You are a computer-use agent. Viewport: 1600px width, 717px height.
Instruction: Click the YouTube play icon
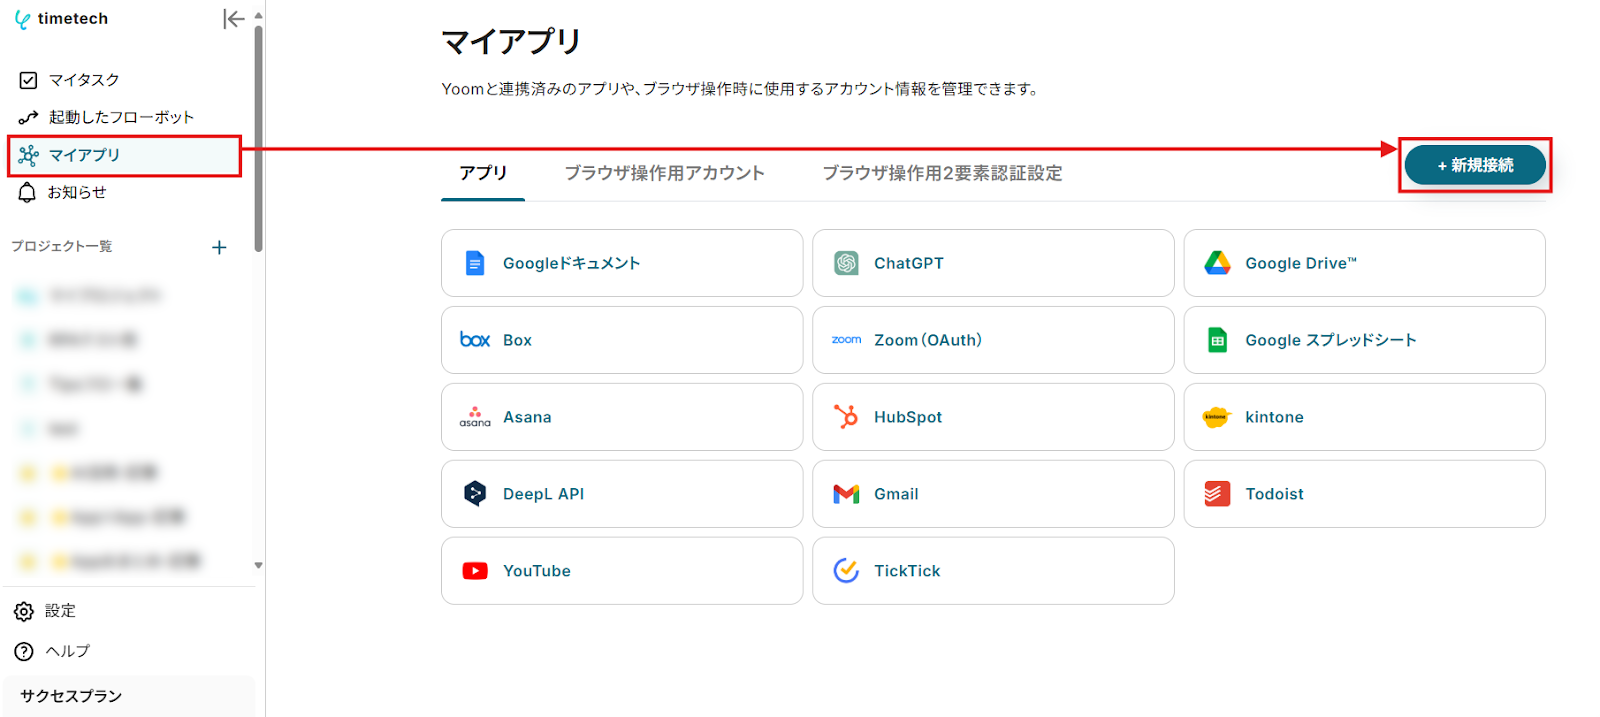coord(475,571)
